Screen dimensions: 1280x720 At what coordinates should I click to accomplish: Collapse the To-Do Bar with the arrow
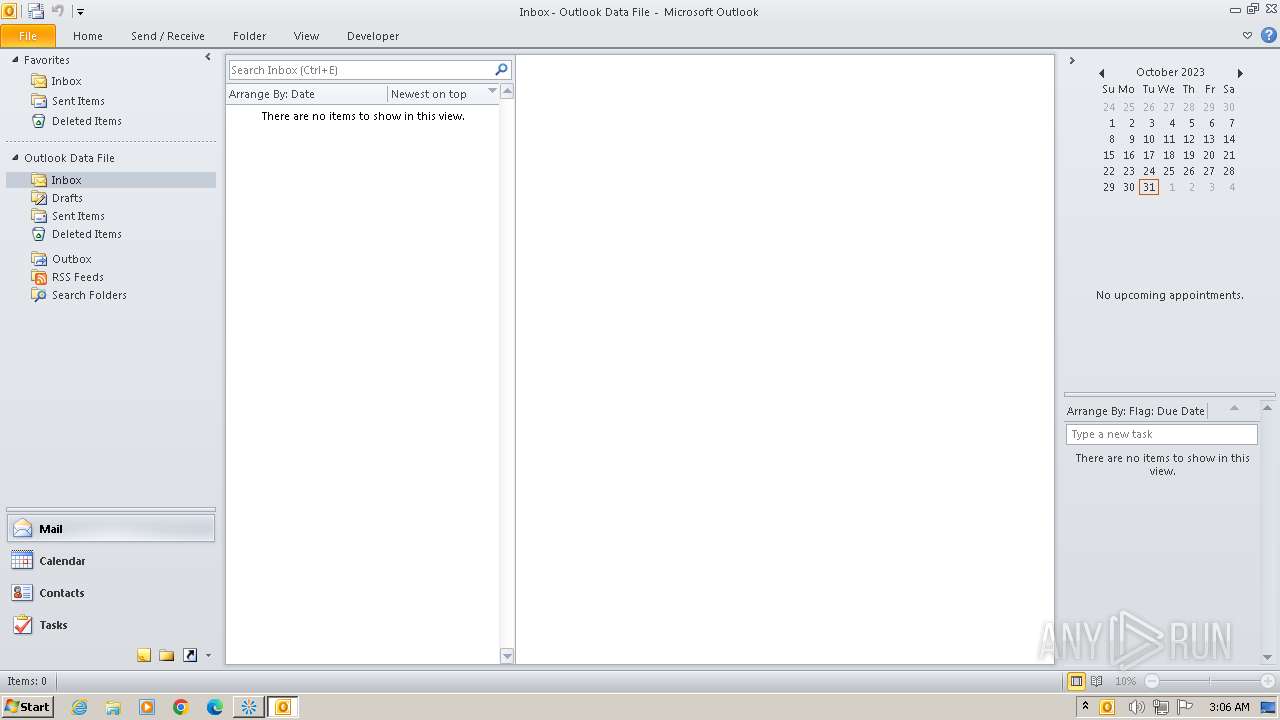(1072, 61)
